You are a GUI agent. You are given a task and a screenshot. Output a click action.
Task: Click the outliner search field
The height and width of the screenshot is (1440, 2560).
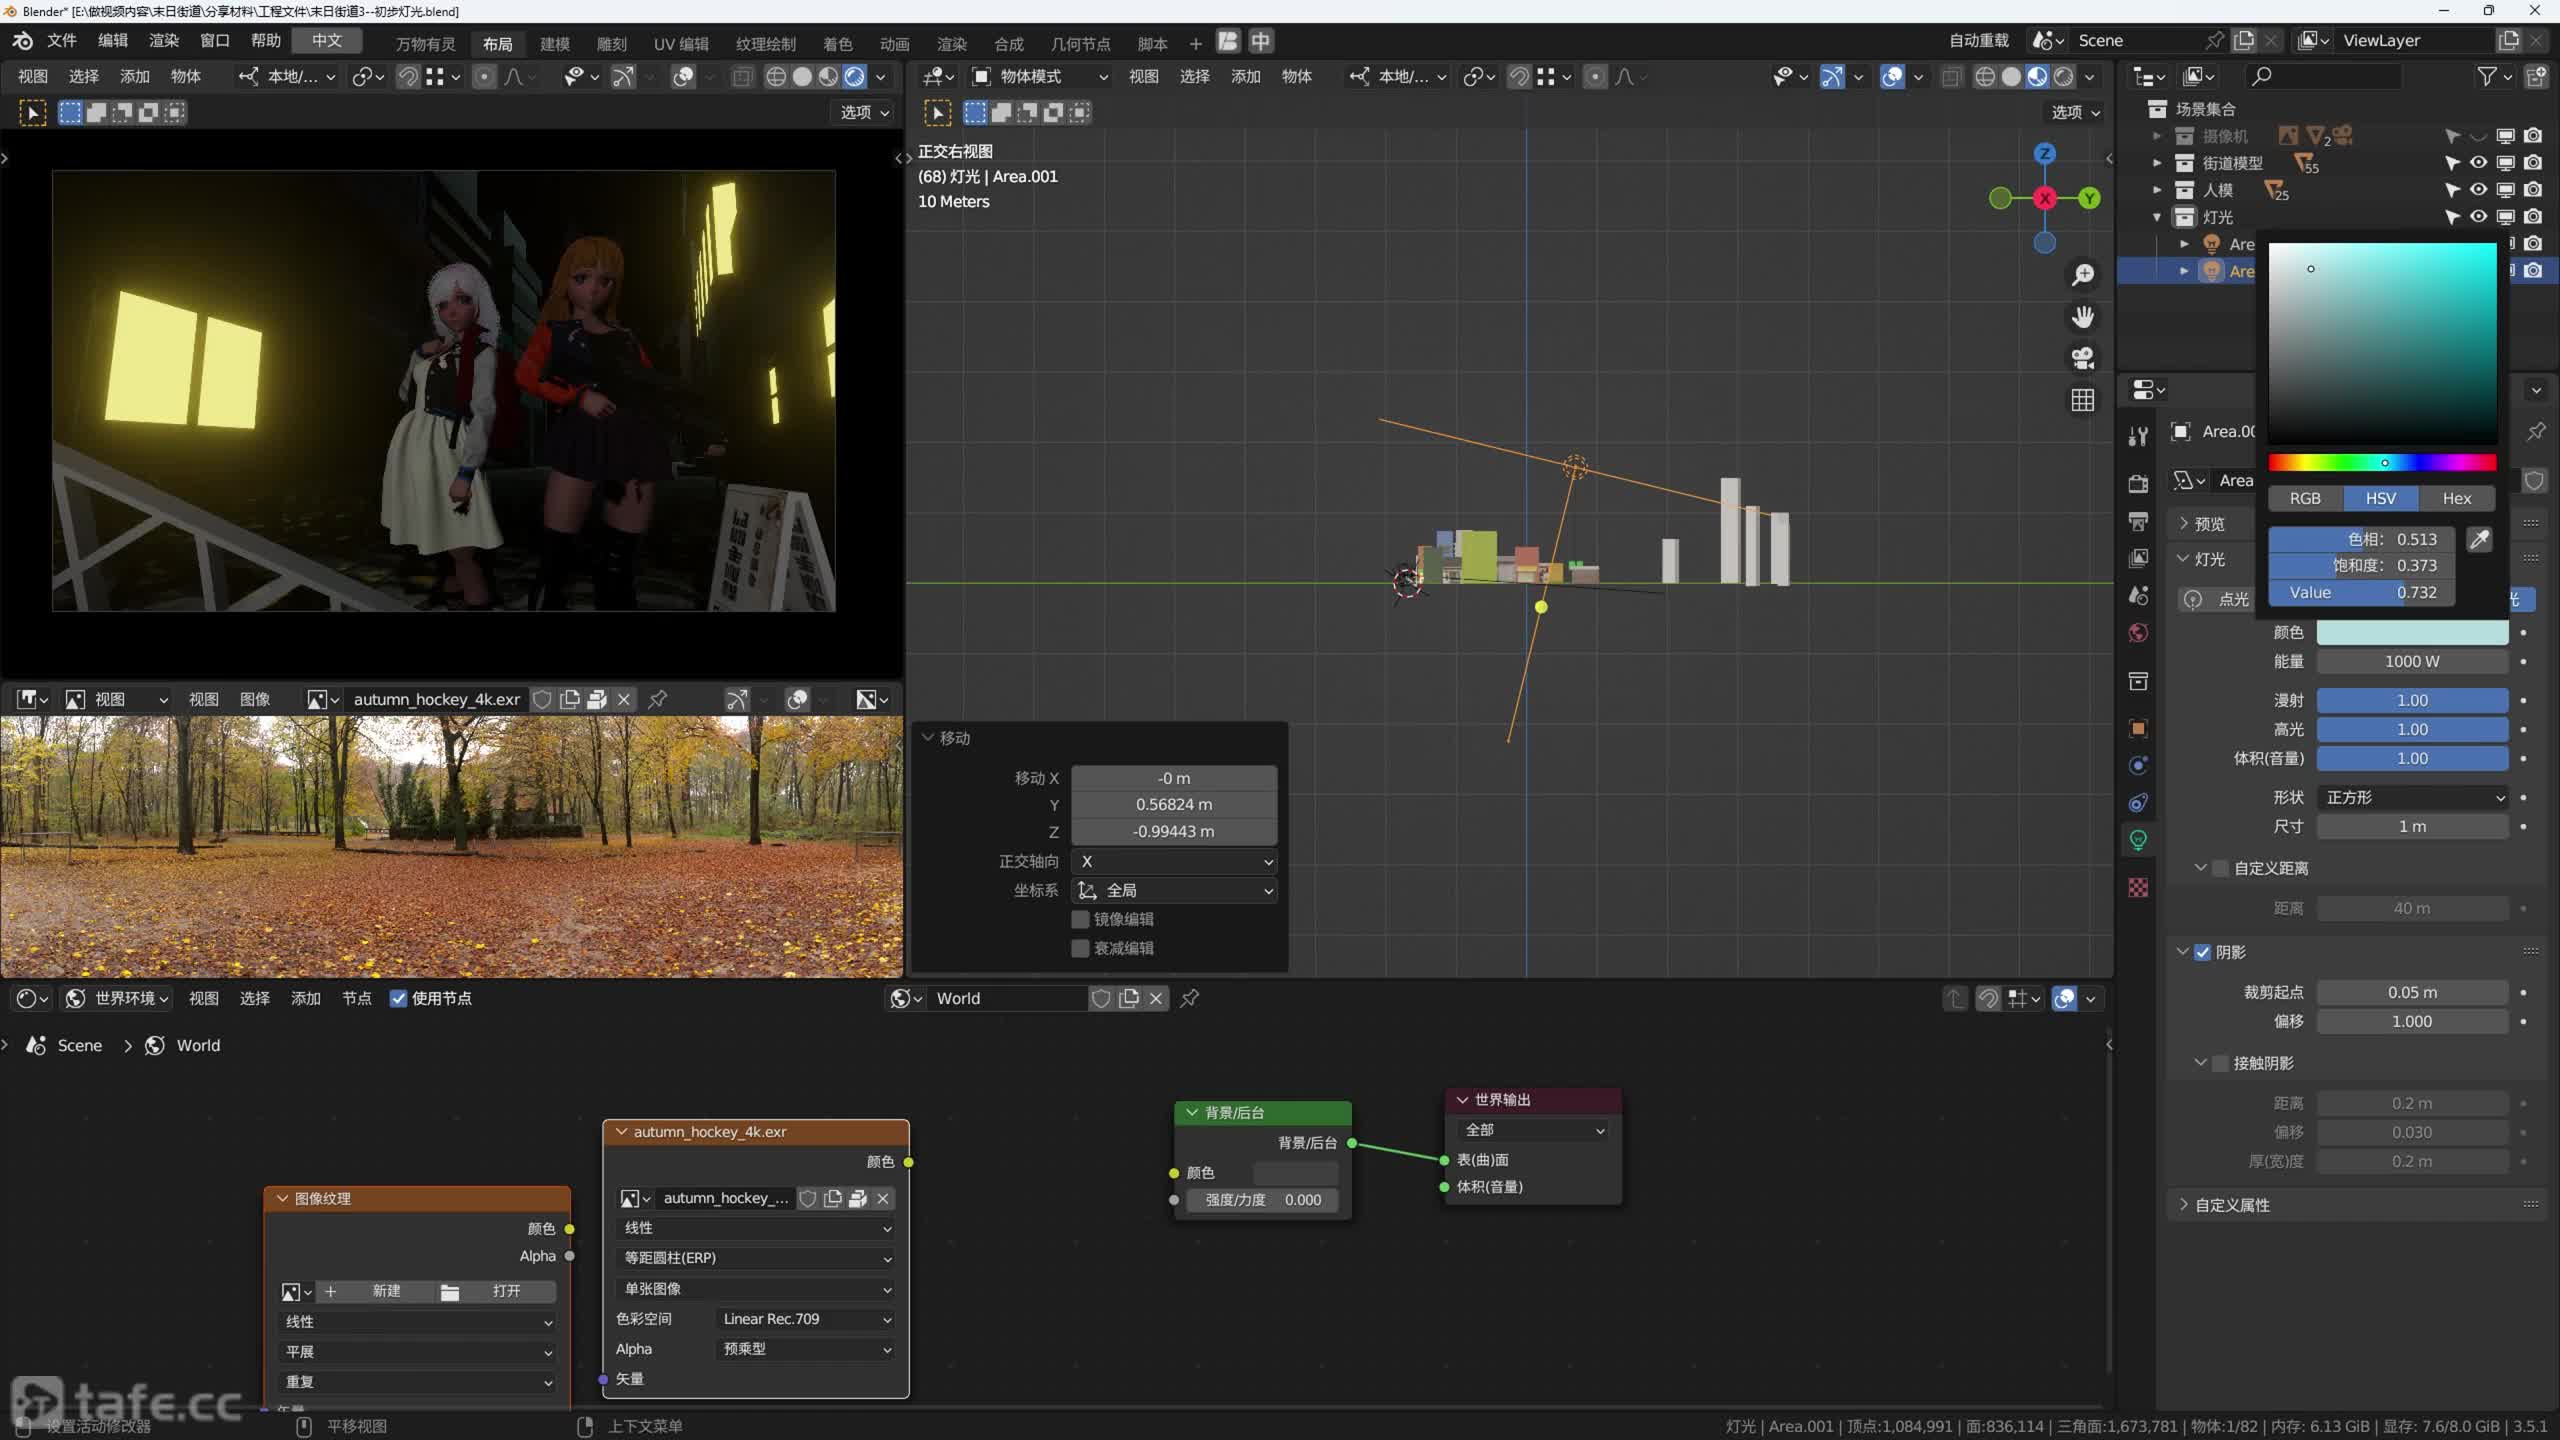tap(2323, 76)
